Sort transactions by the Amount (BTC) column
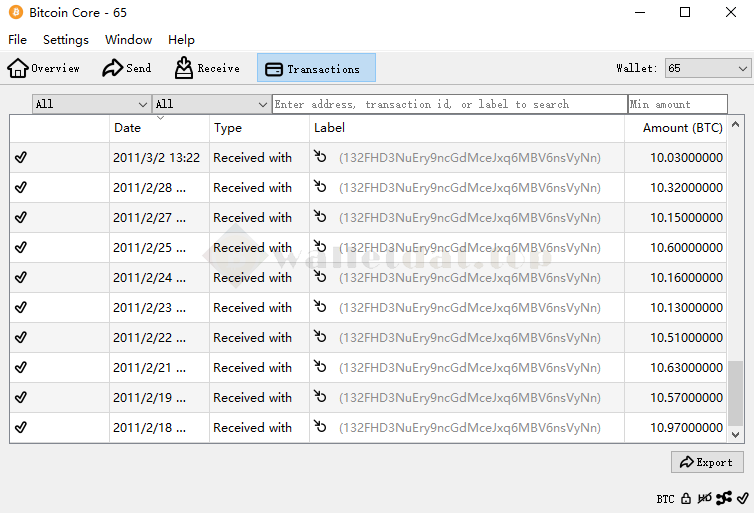Image resolution: width=754 pixels, height=513 pixels. click(682, 128)
